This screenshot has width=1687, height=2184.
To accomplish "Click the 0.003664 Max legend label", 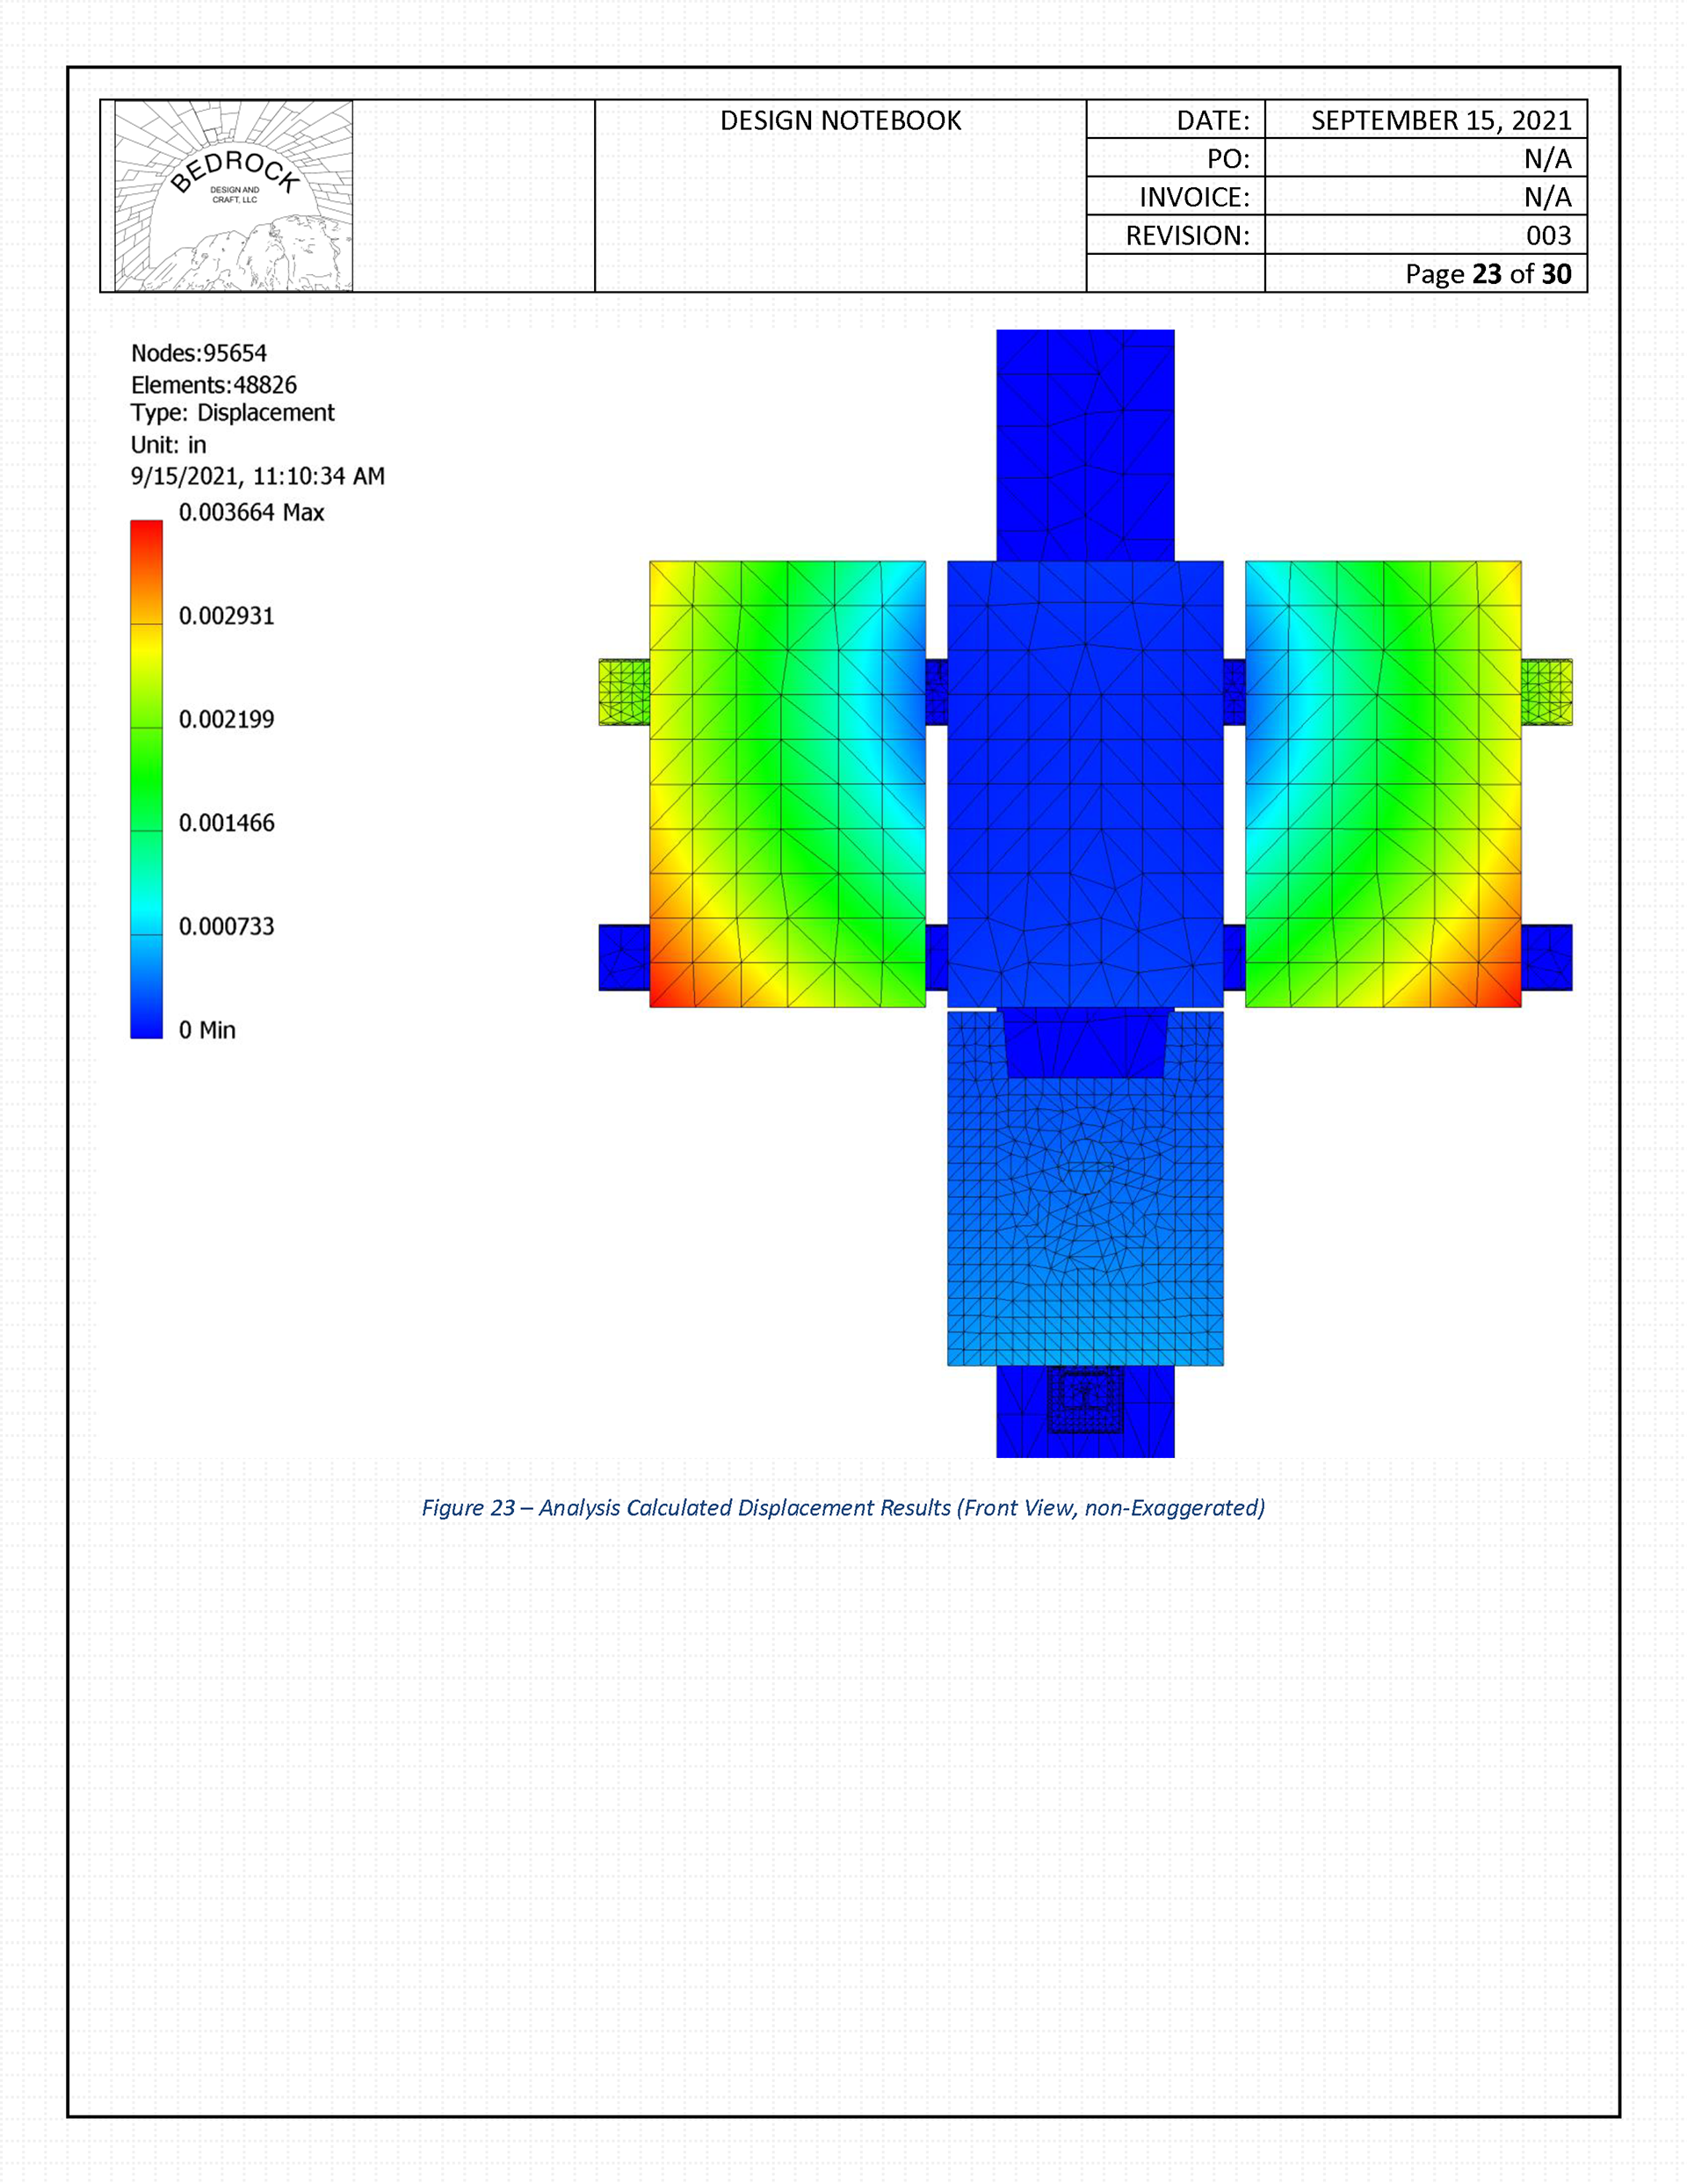I will coord(251,513).
